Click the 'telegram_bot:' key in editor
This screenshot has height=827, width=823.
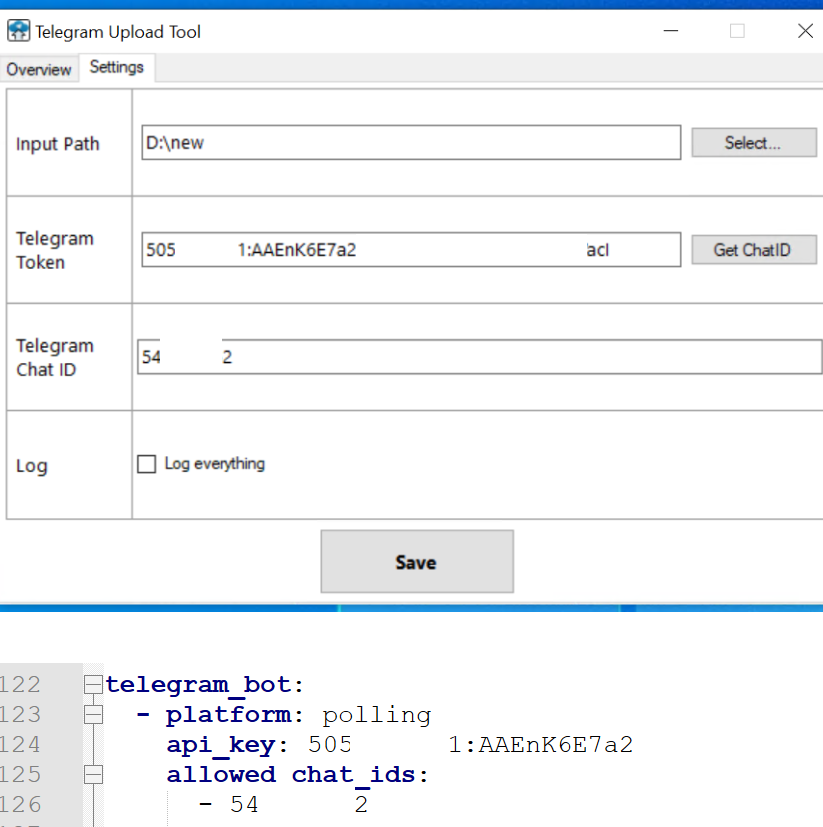(x=205, y=685)
